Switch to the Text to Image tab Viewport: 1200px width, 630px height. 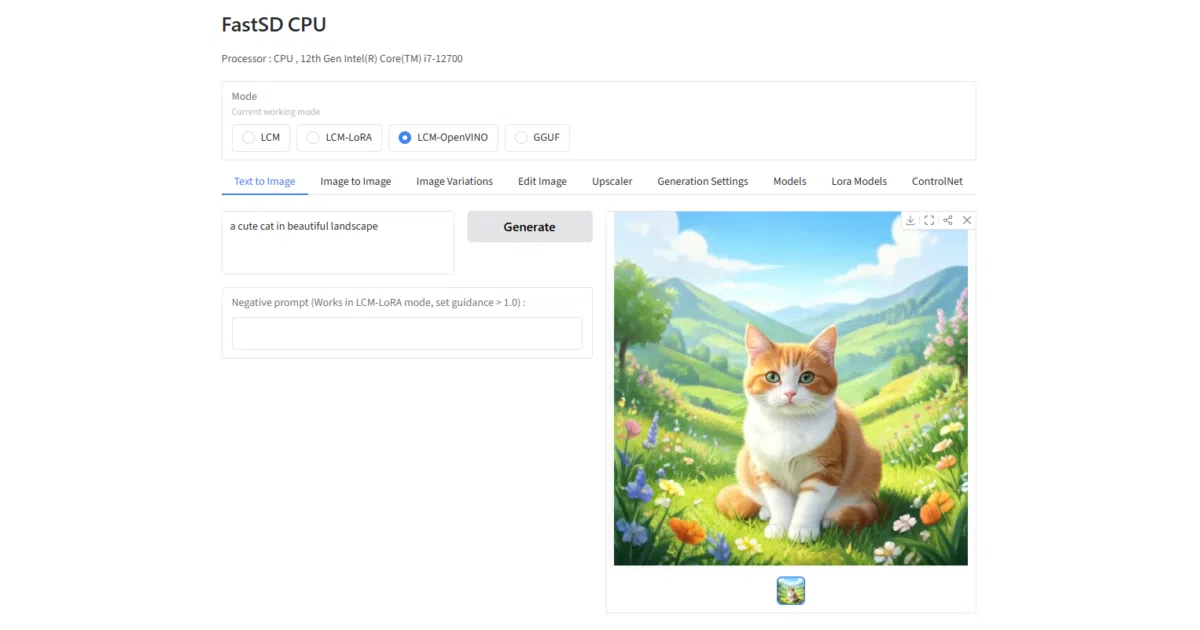(265, 181)
